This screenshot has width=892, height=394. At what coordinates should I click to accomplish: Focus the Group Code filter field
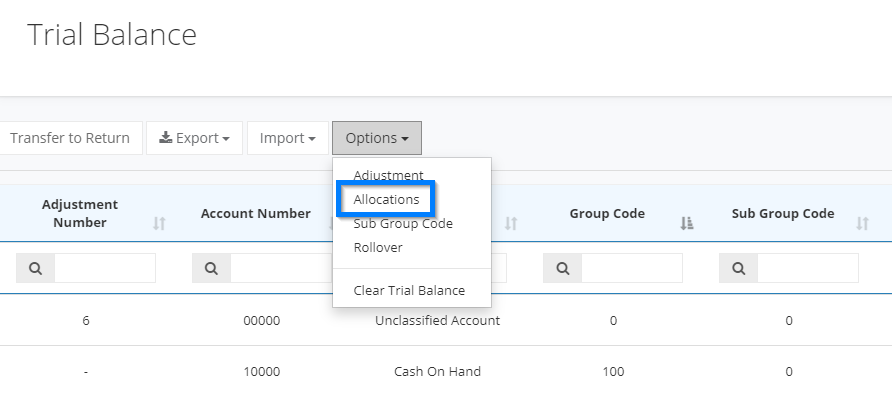[x=632, y=268]
